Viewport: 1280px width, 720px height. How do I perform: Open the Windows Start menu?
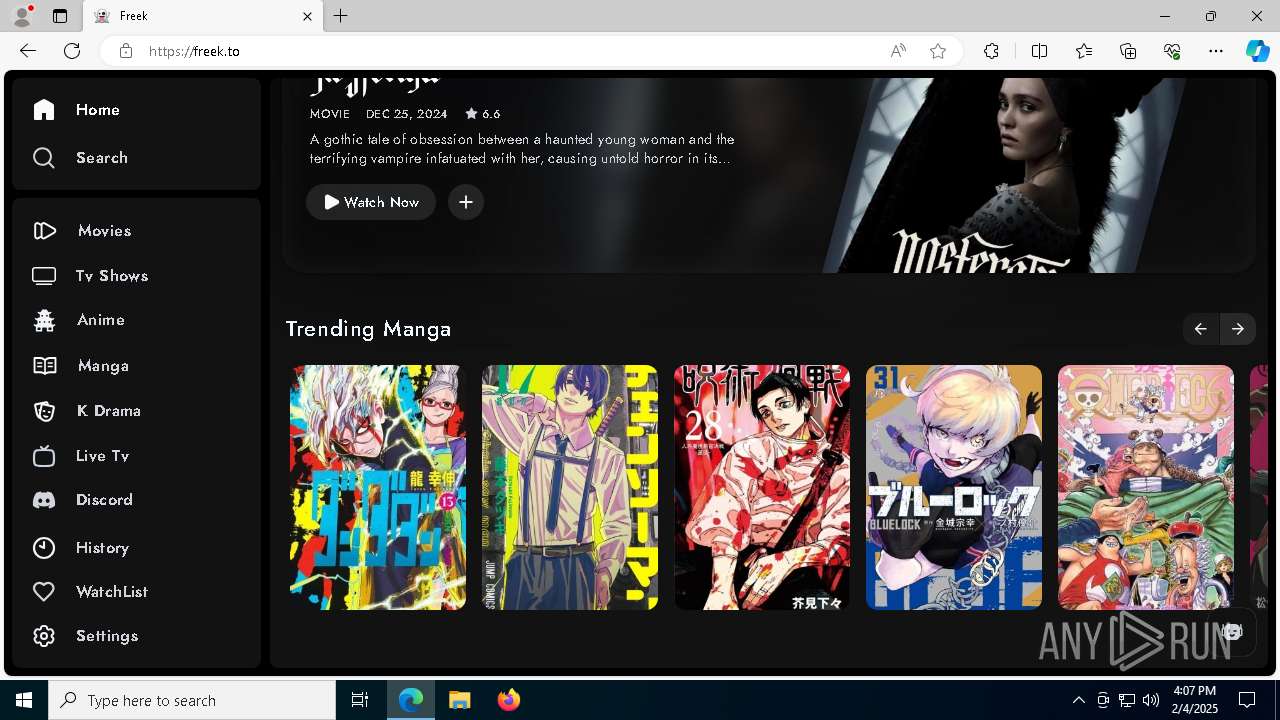(x=24, y=700)
